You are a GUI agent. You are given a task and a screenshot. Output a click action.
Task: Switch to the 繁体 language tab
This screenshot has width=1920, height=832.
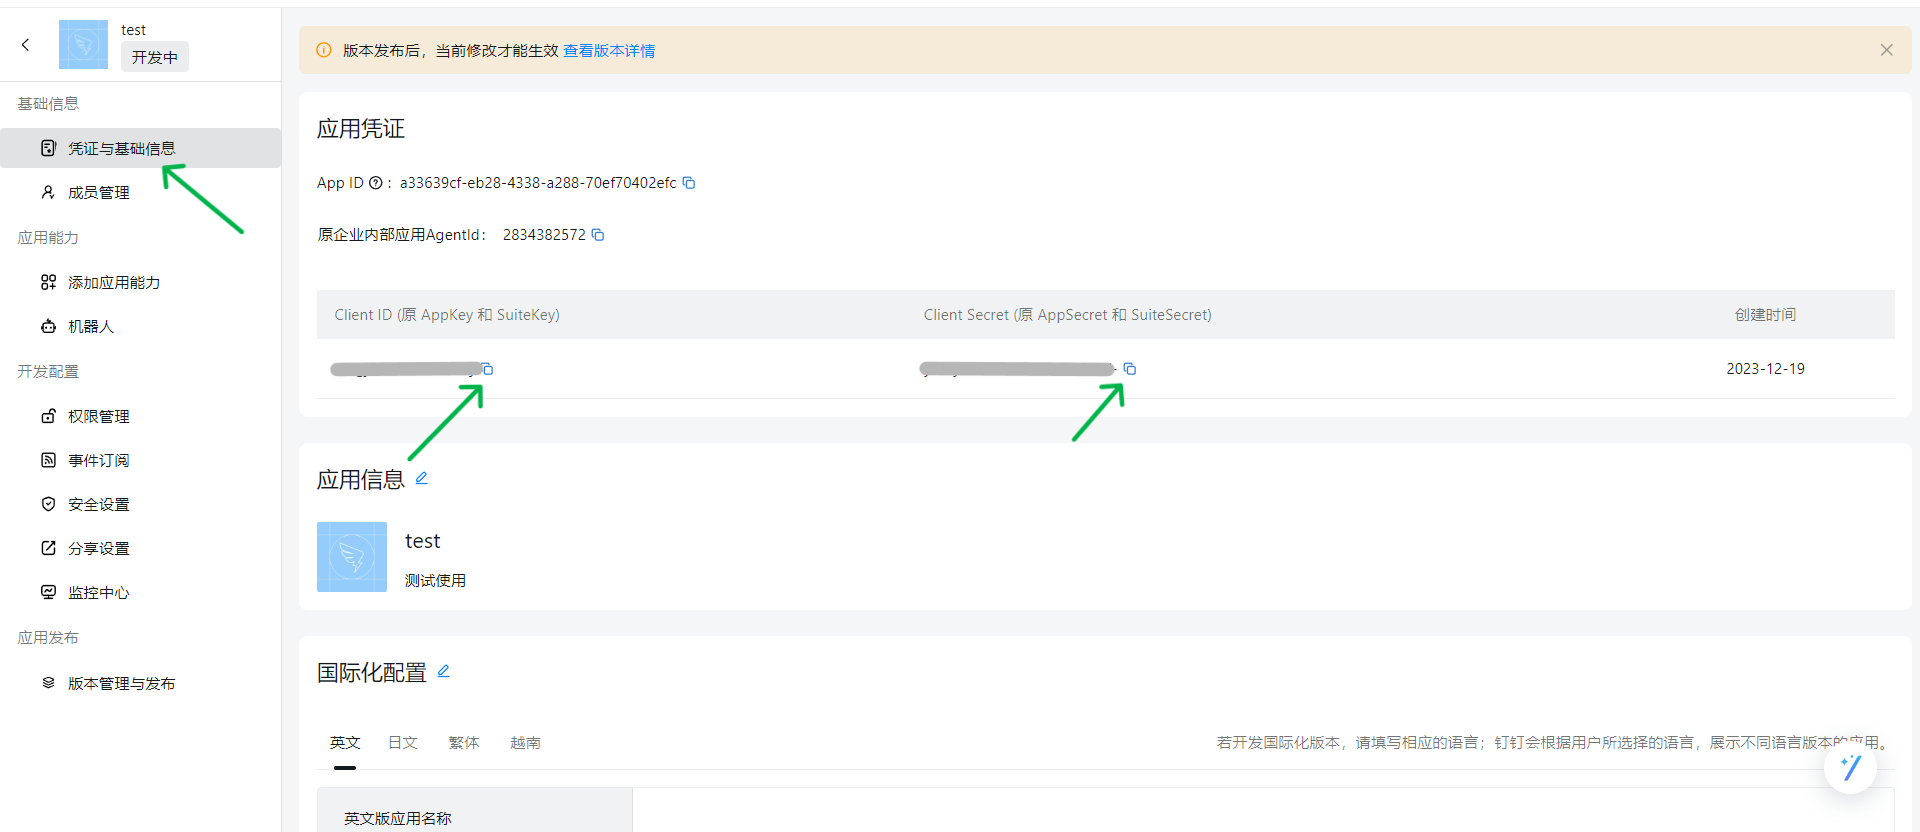click(464, 743)
